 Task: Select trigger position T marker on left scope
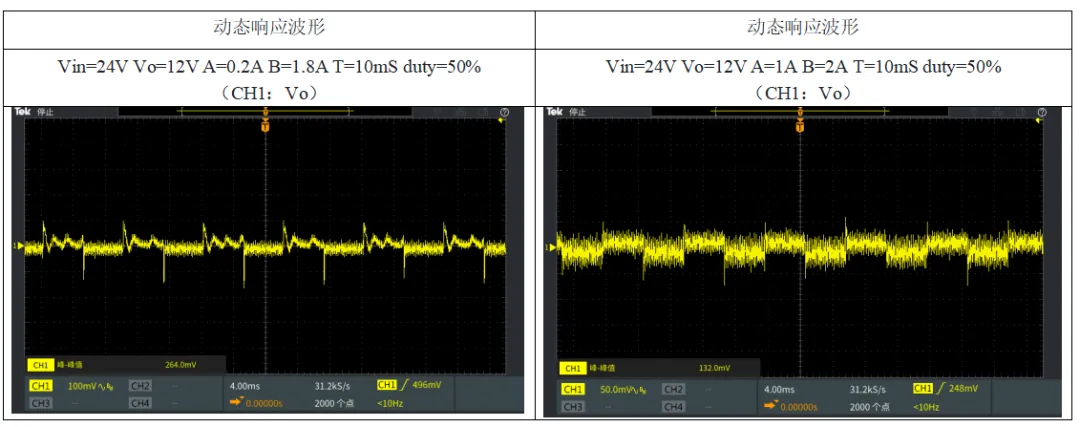point(265,125)
